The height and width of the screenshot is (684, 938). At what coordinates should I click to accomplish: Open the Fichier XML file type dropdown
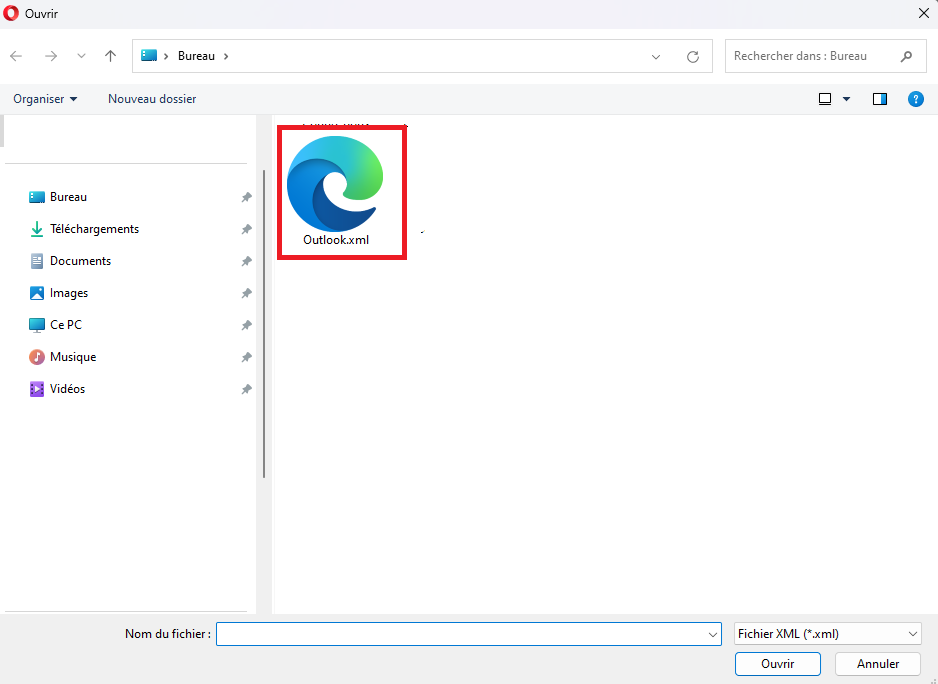(827, 634)
